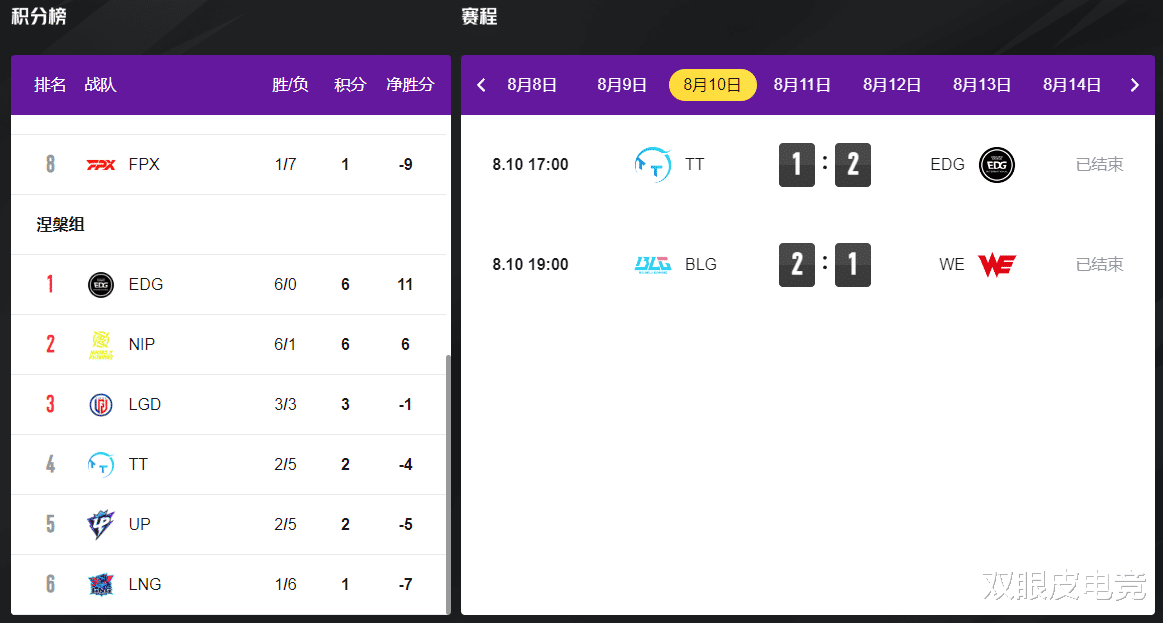This screenshot has width=1163, height=623.
Task: Click 已结束 status for TT vs EDG
Action: (1100, 165)
